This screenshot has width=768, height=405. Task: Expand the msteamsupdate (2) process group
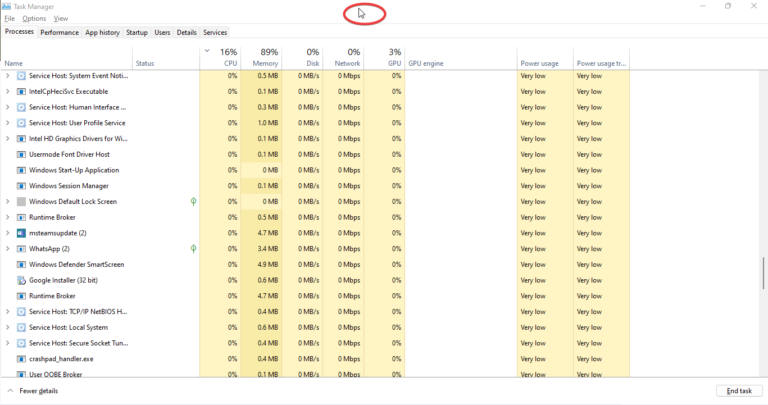(8, 233)
